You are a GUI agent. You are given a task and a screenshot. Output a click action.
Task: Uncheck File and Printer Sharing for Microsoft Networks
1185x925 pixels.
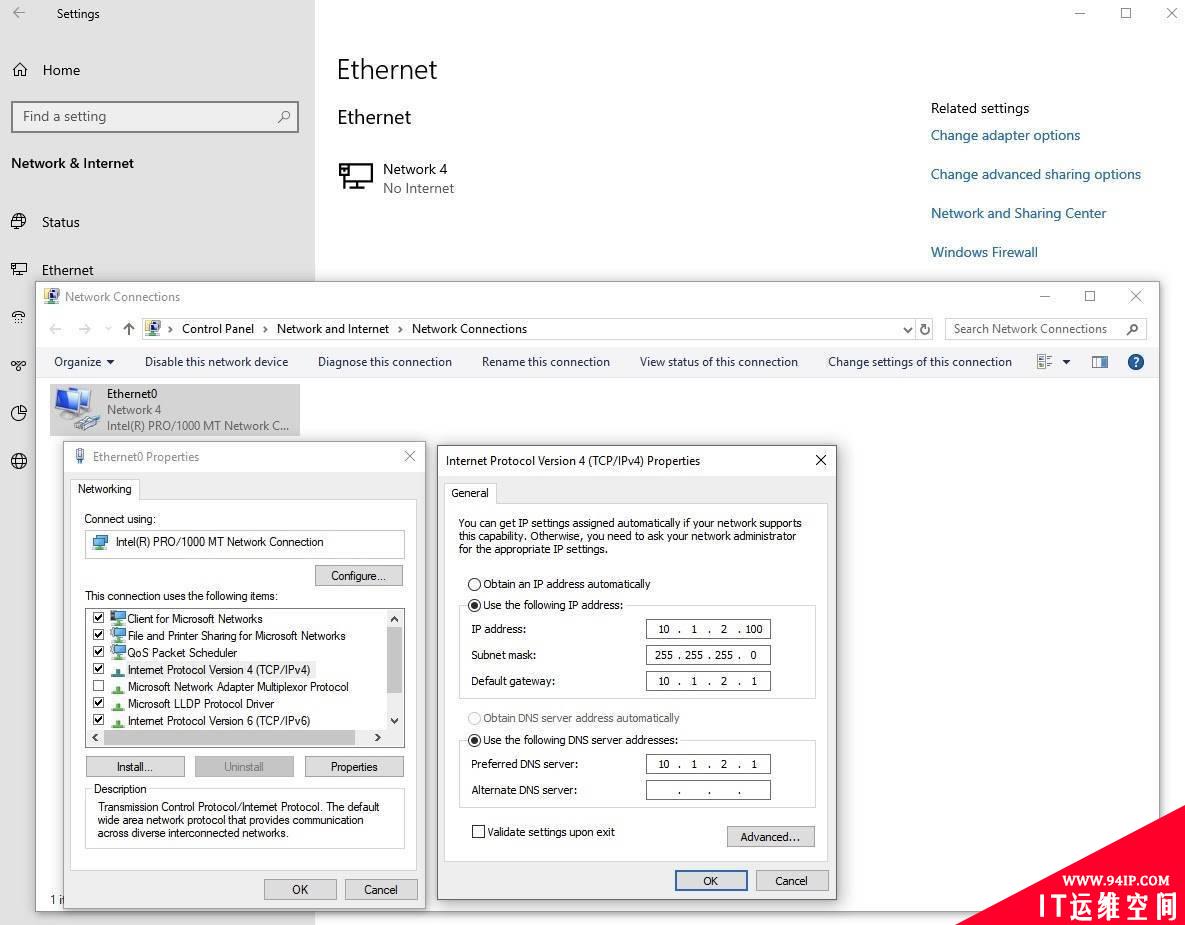coord(98,635)
